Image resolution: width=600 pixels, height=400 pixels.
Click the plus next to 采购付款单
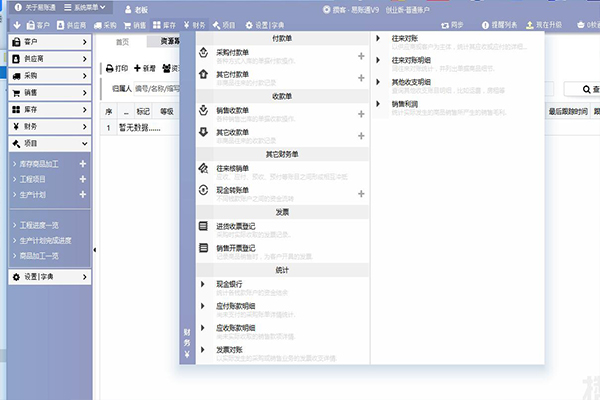pos(361,56)
